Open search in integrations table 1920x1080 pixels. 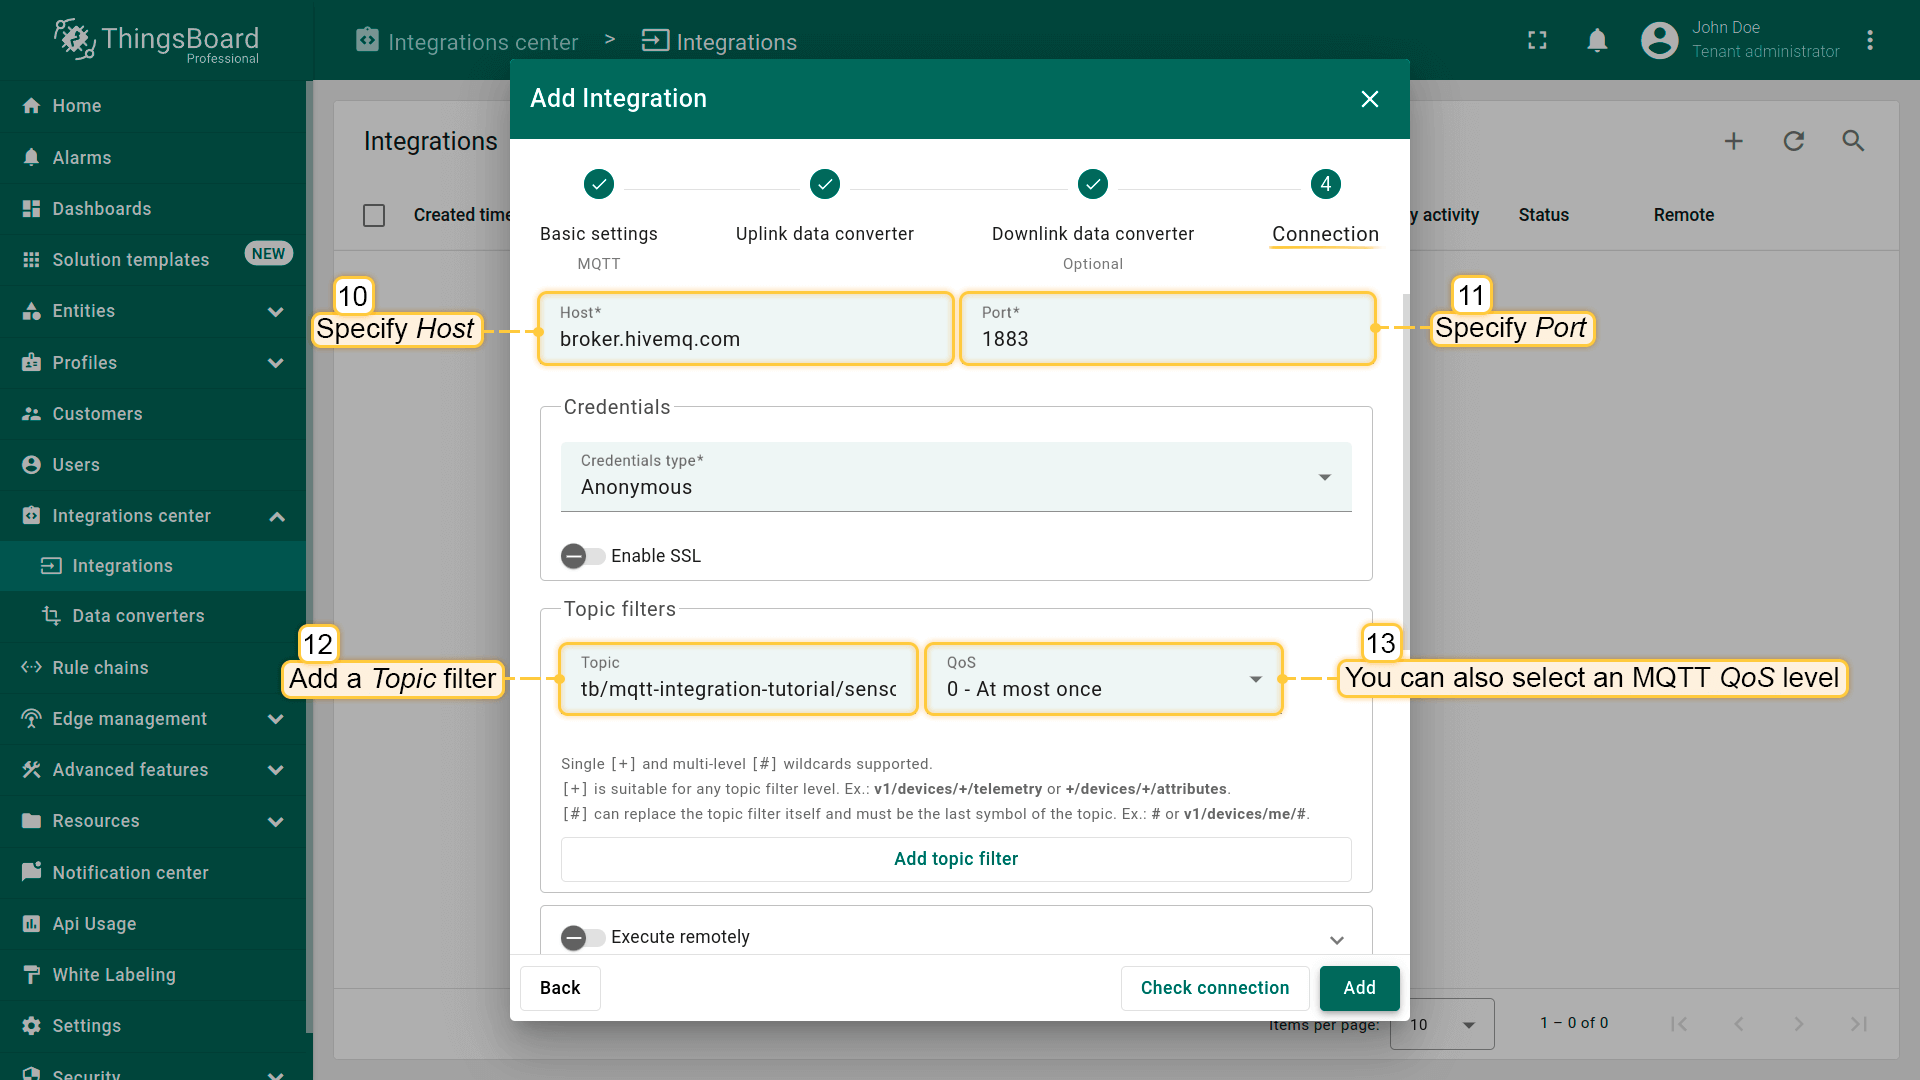coord(1853,141)
